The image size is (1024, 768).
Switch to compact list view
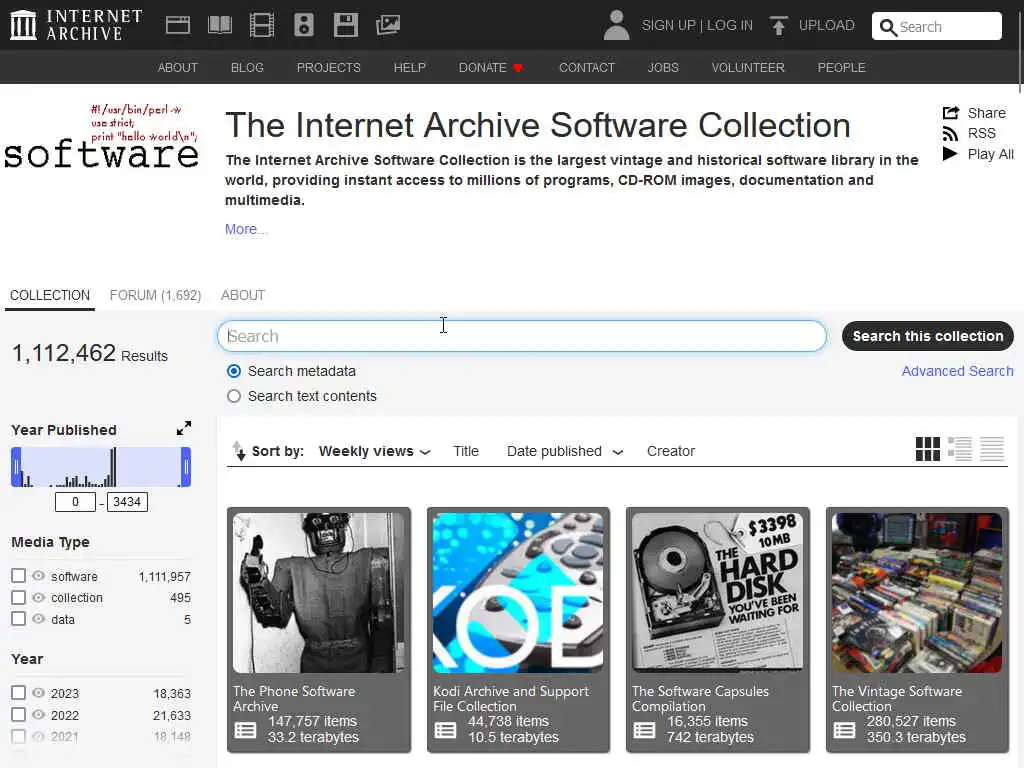[992, 449]
